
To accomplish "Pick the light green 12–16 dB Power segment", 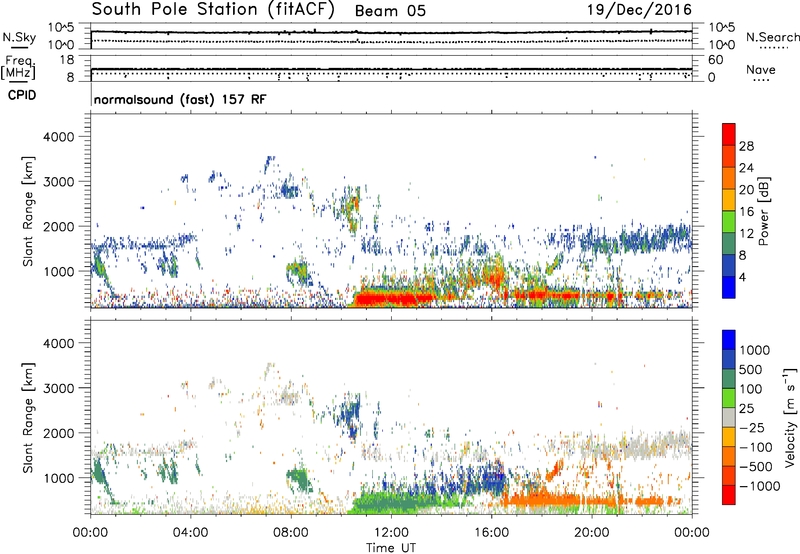I will (x=729, y=222).
